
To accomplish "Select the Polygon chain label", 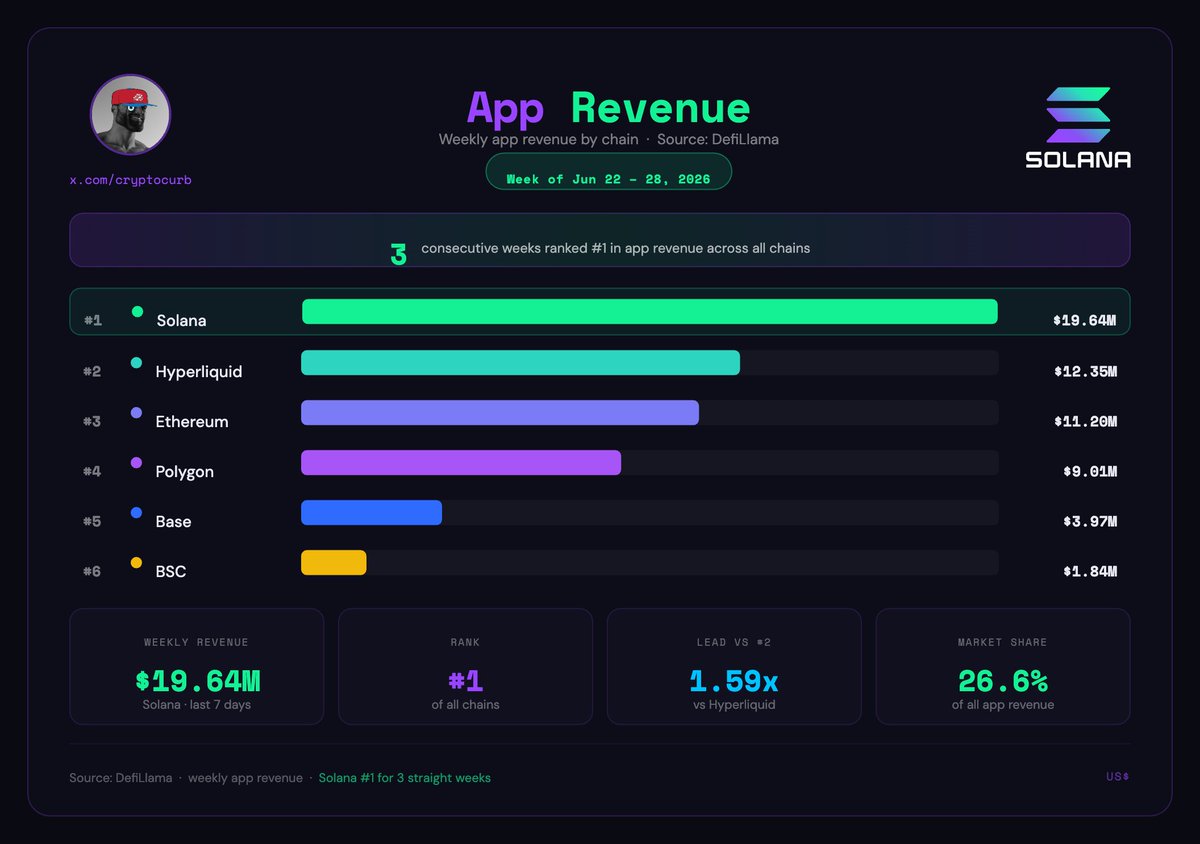I will pos(185,471).
